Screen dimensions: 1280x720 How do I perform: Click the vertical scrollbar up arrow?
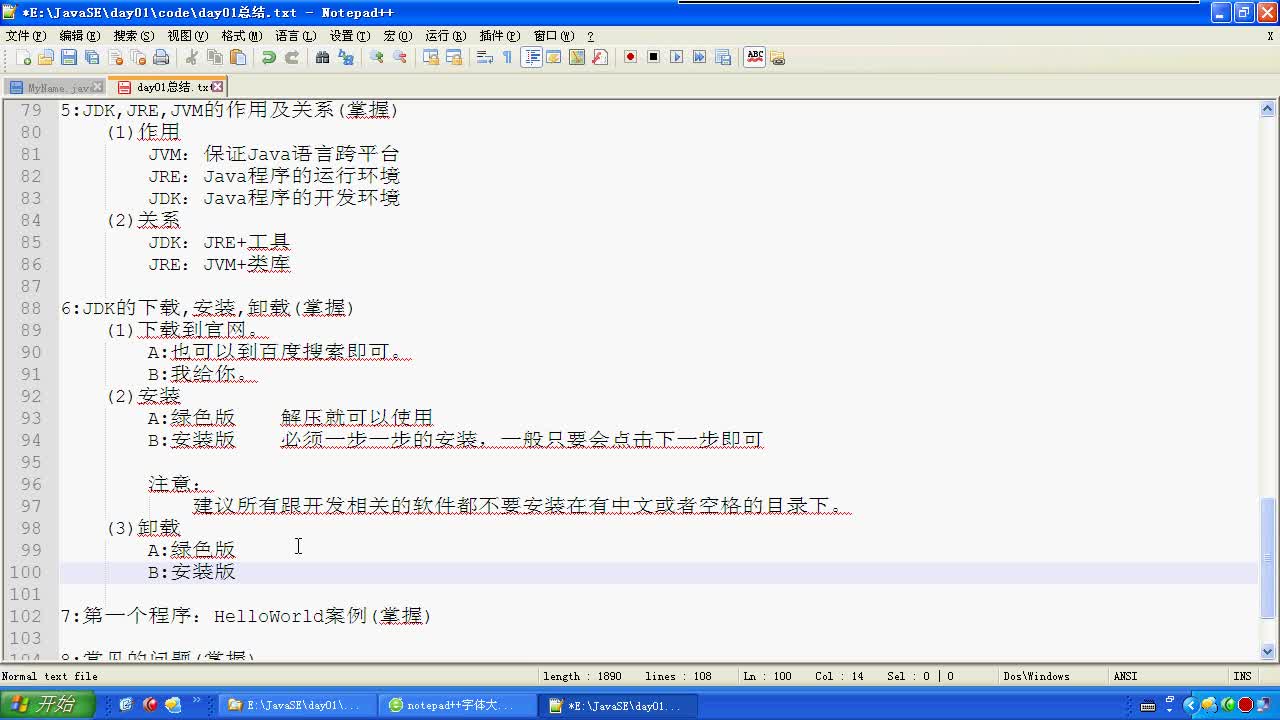[1268, 109]
